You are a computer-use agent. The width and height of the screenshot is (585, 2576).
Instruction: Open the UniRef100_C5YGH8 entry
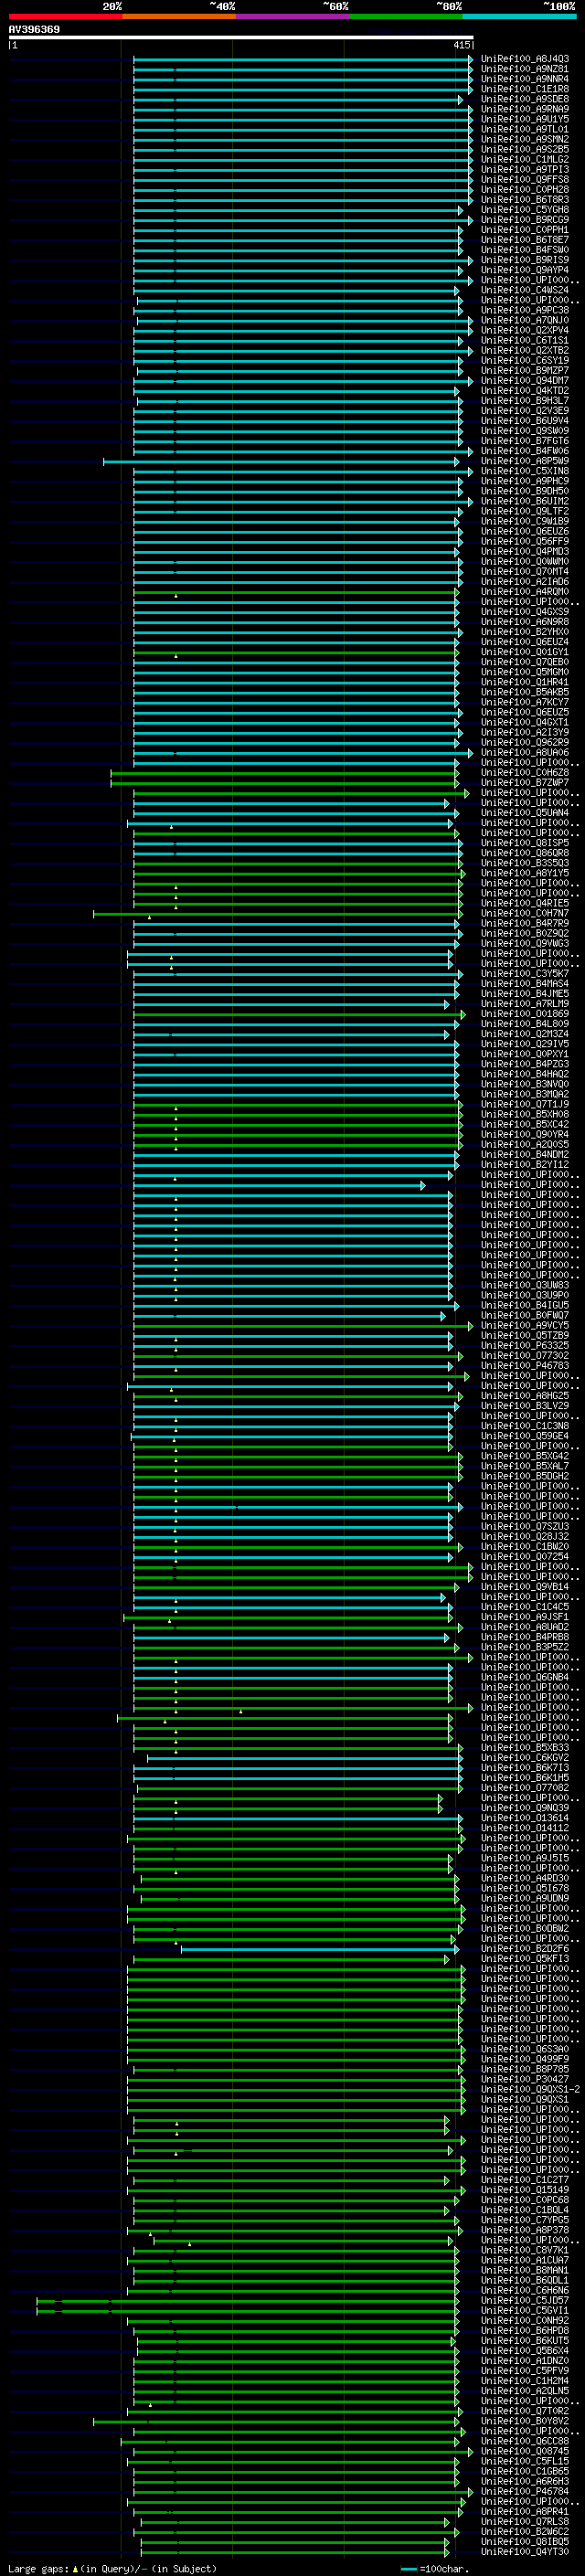pos(525,210)
